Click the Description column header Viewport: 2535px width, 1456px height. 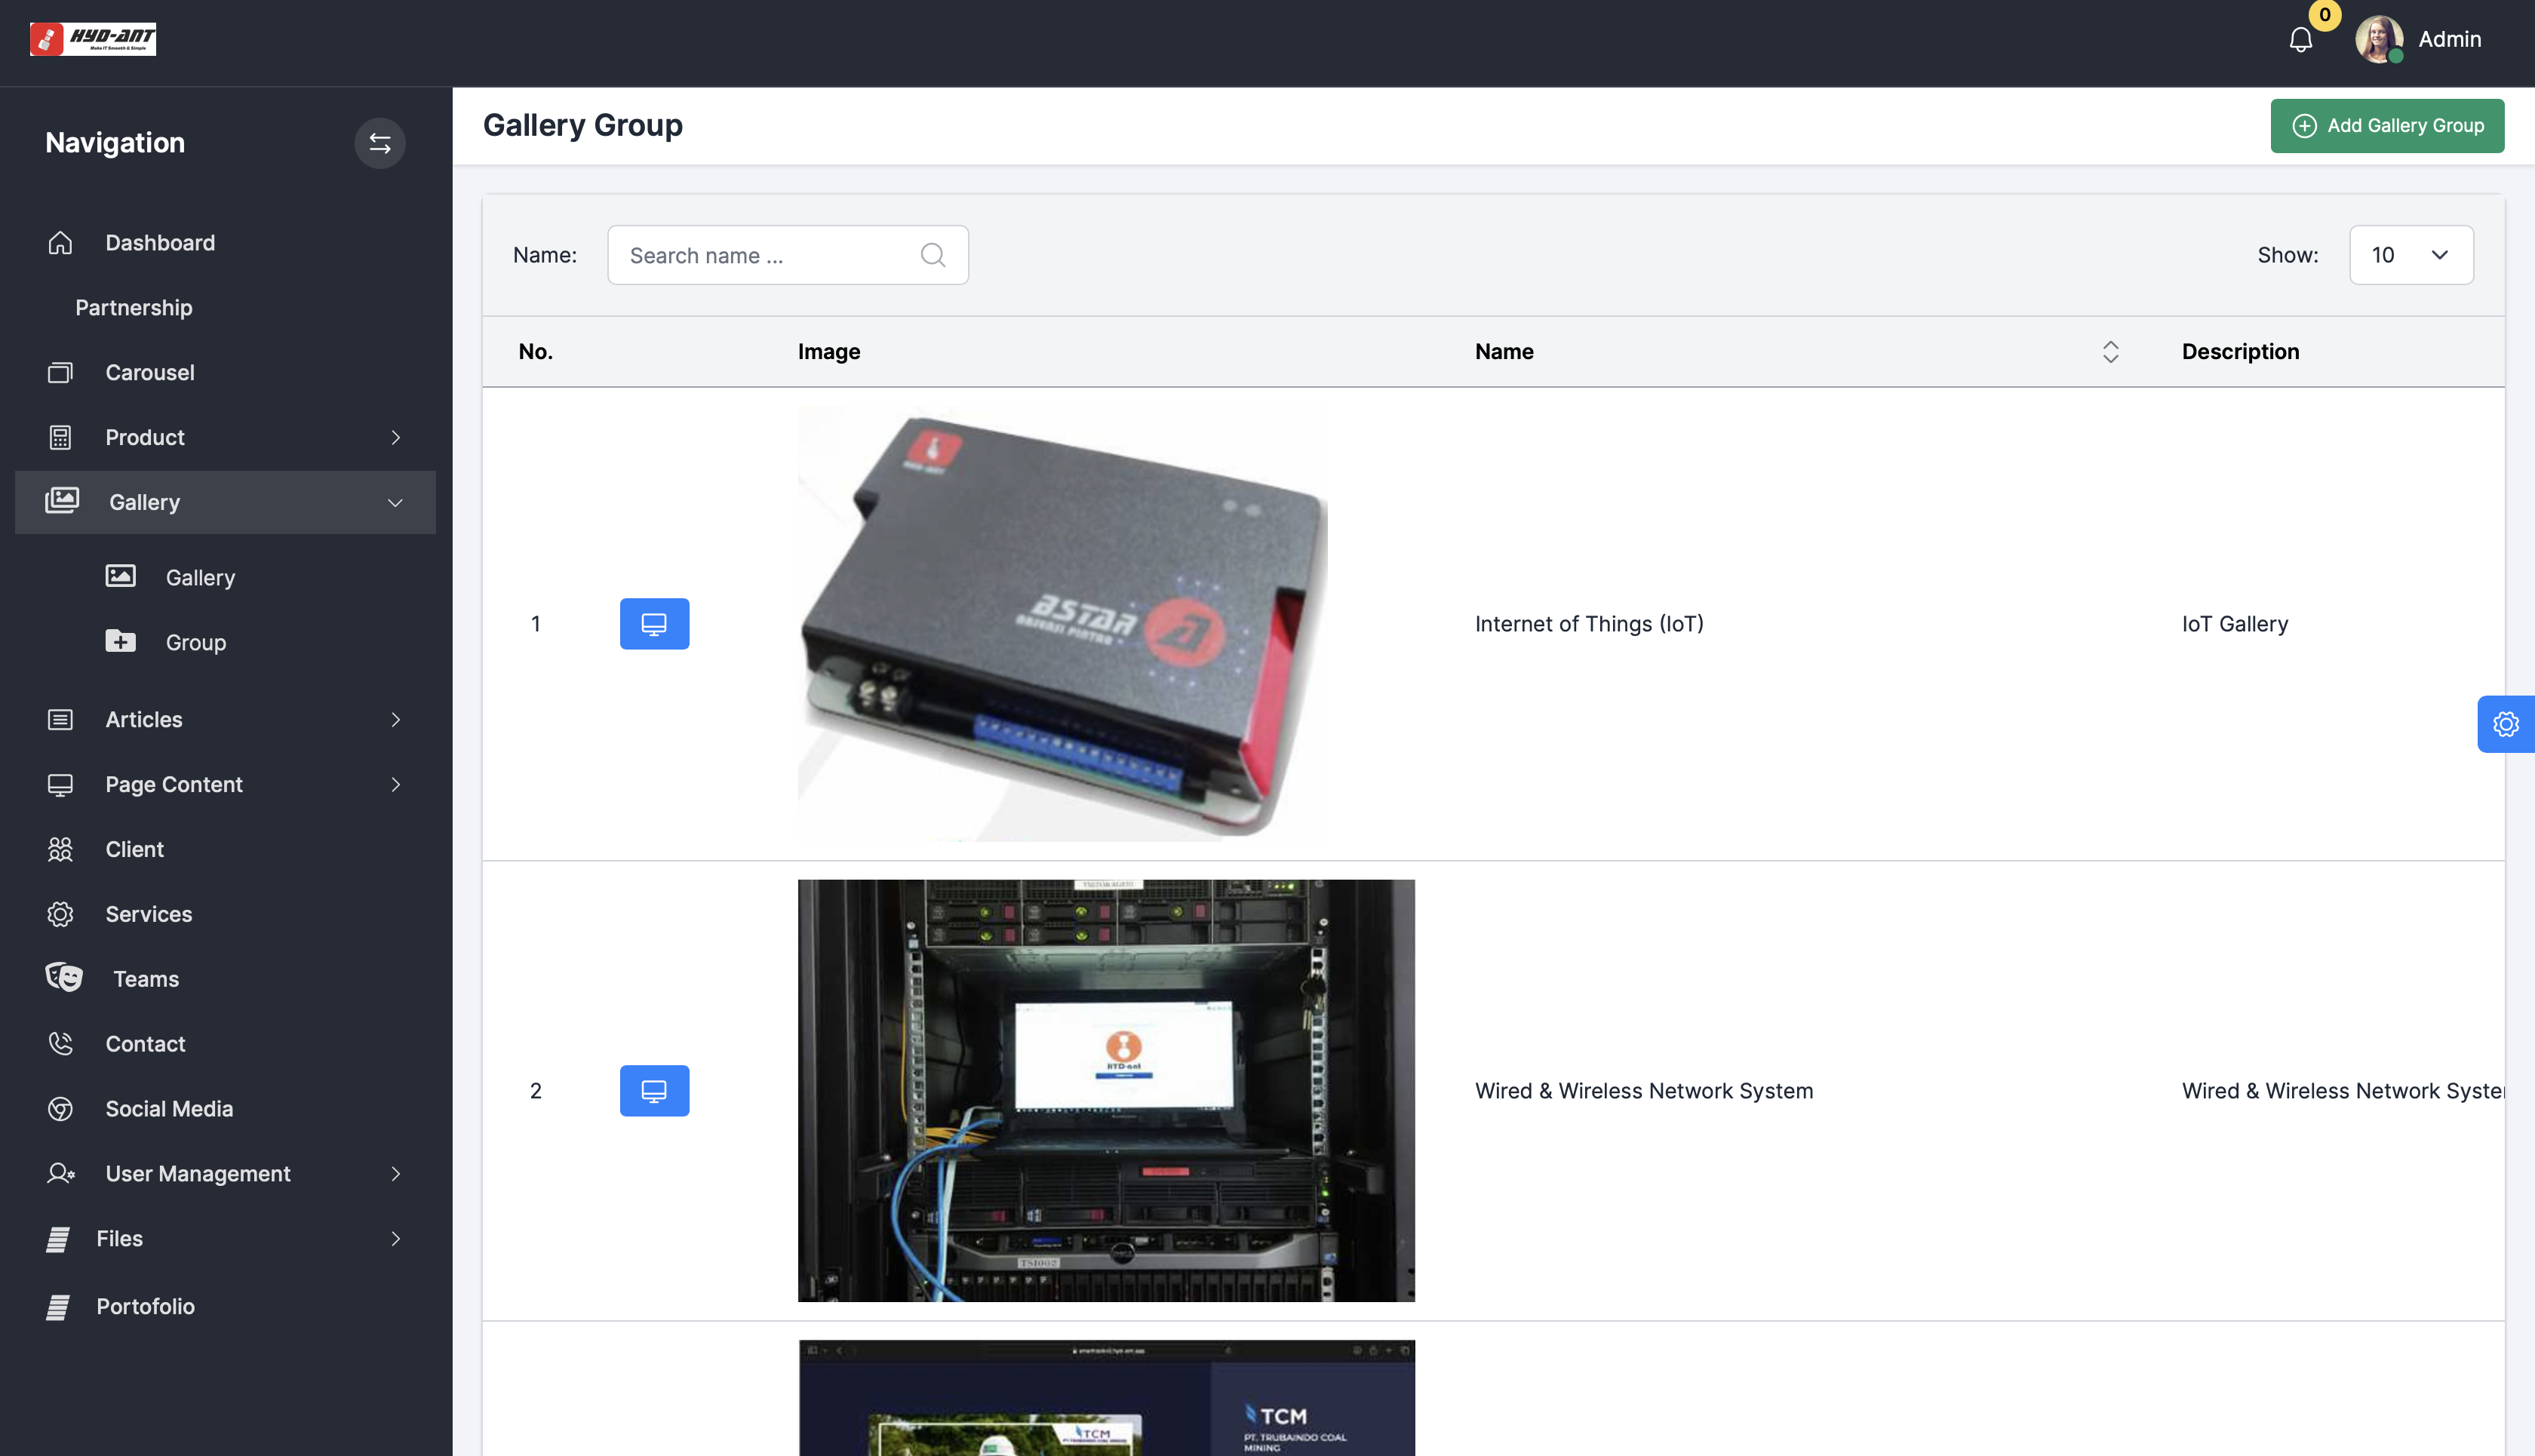pos(2240,352)
